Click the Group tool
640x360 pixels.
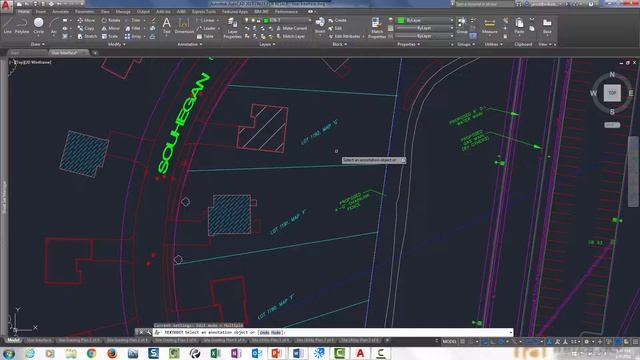(x=462, y=25)
